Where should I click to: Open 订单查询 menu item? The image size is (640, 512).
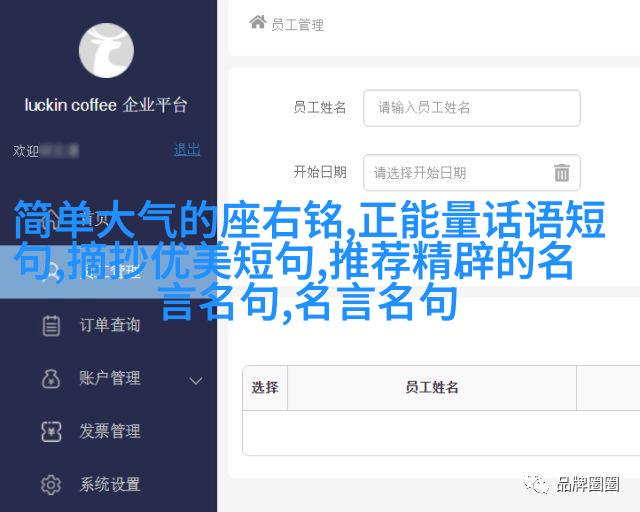click(110, 325)
